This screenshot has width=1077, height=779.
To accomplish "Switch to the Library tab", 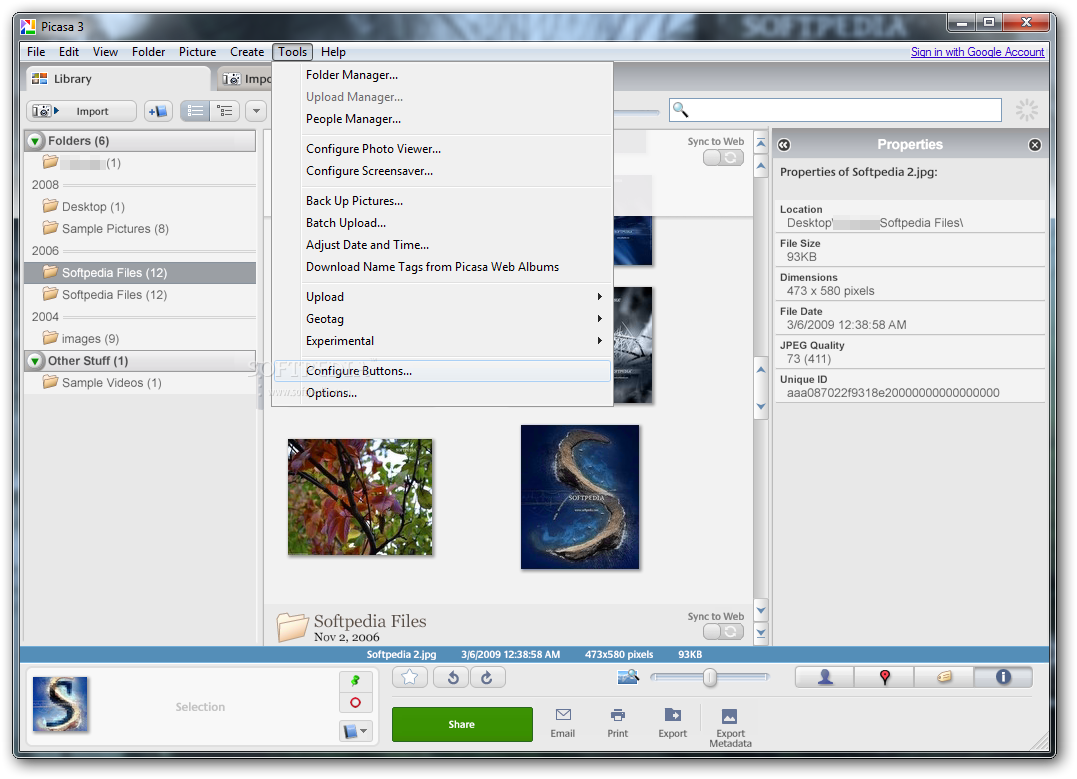I will 118,79.
